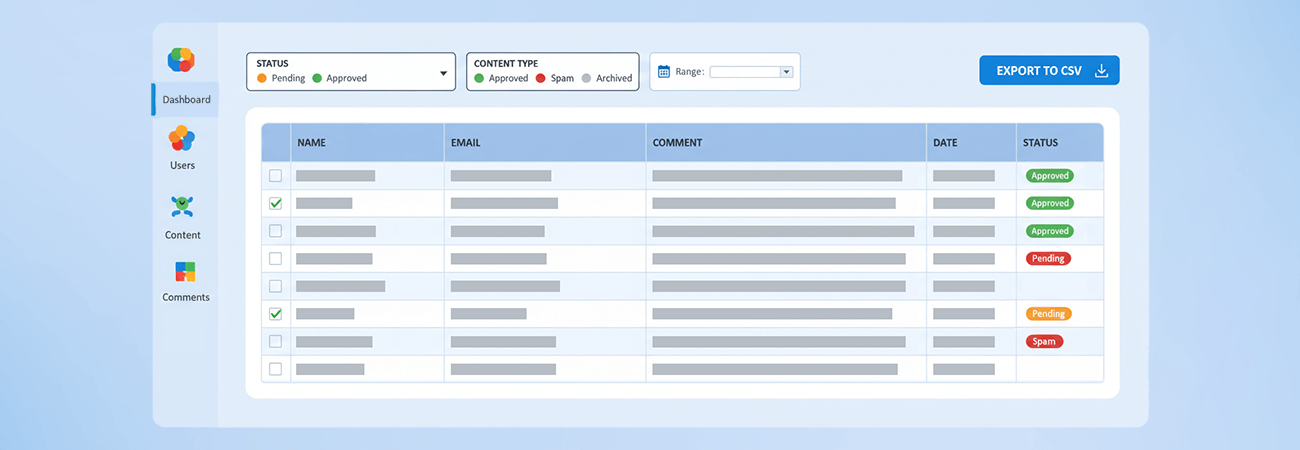The image size is (1300, 450).
Task: Click the Spam status badge
Action: pyautogui.click(x=1044, y=341)
